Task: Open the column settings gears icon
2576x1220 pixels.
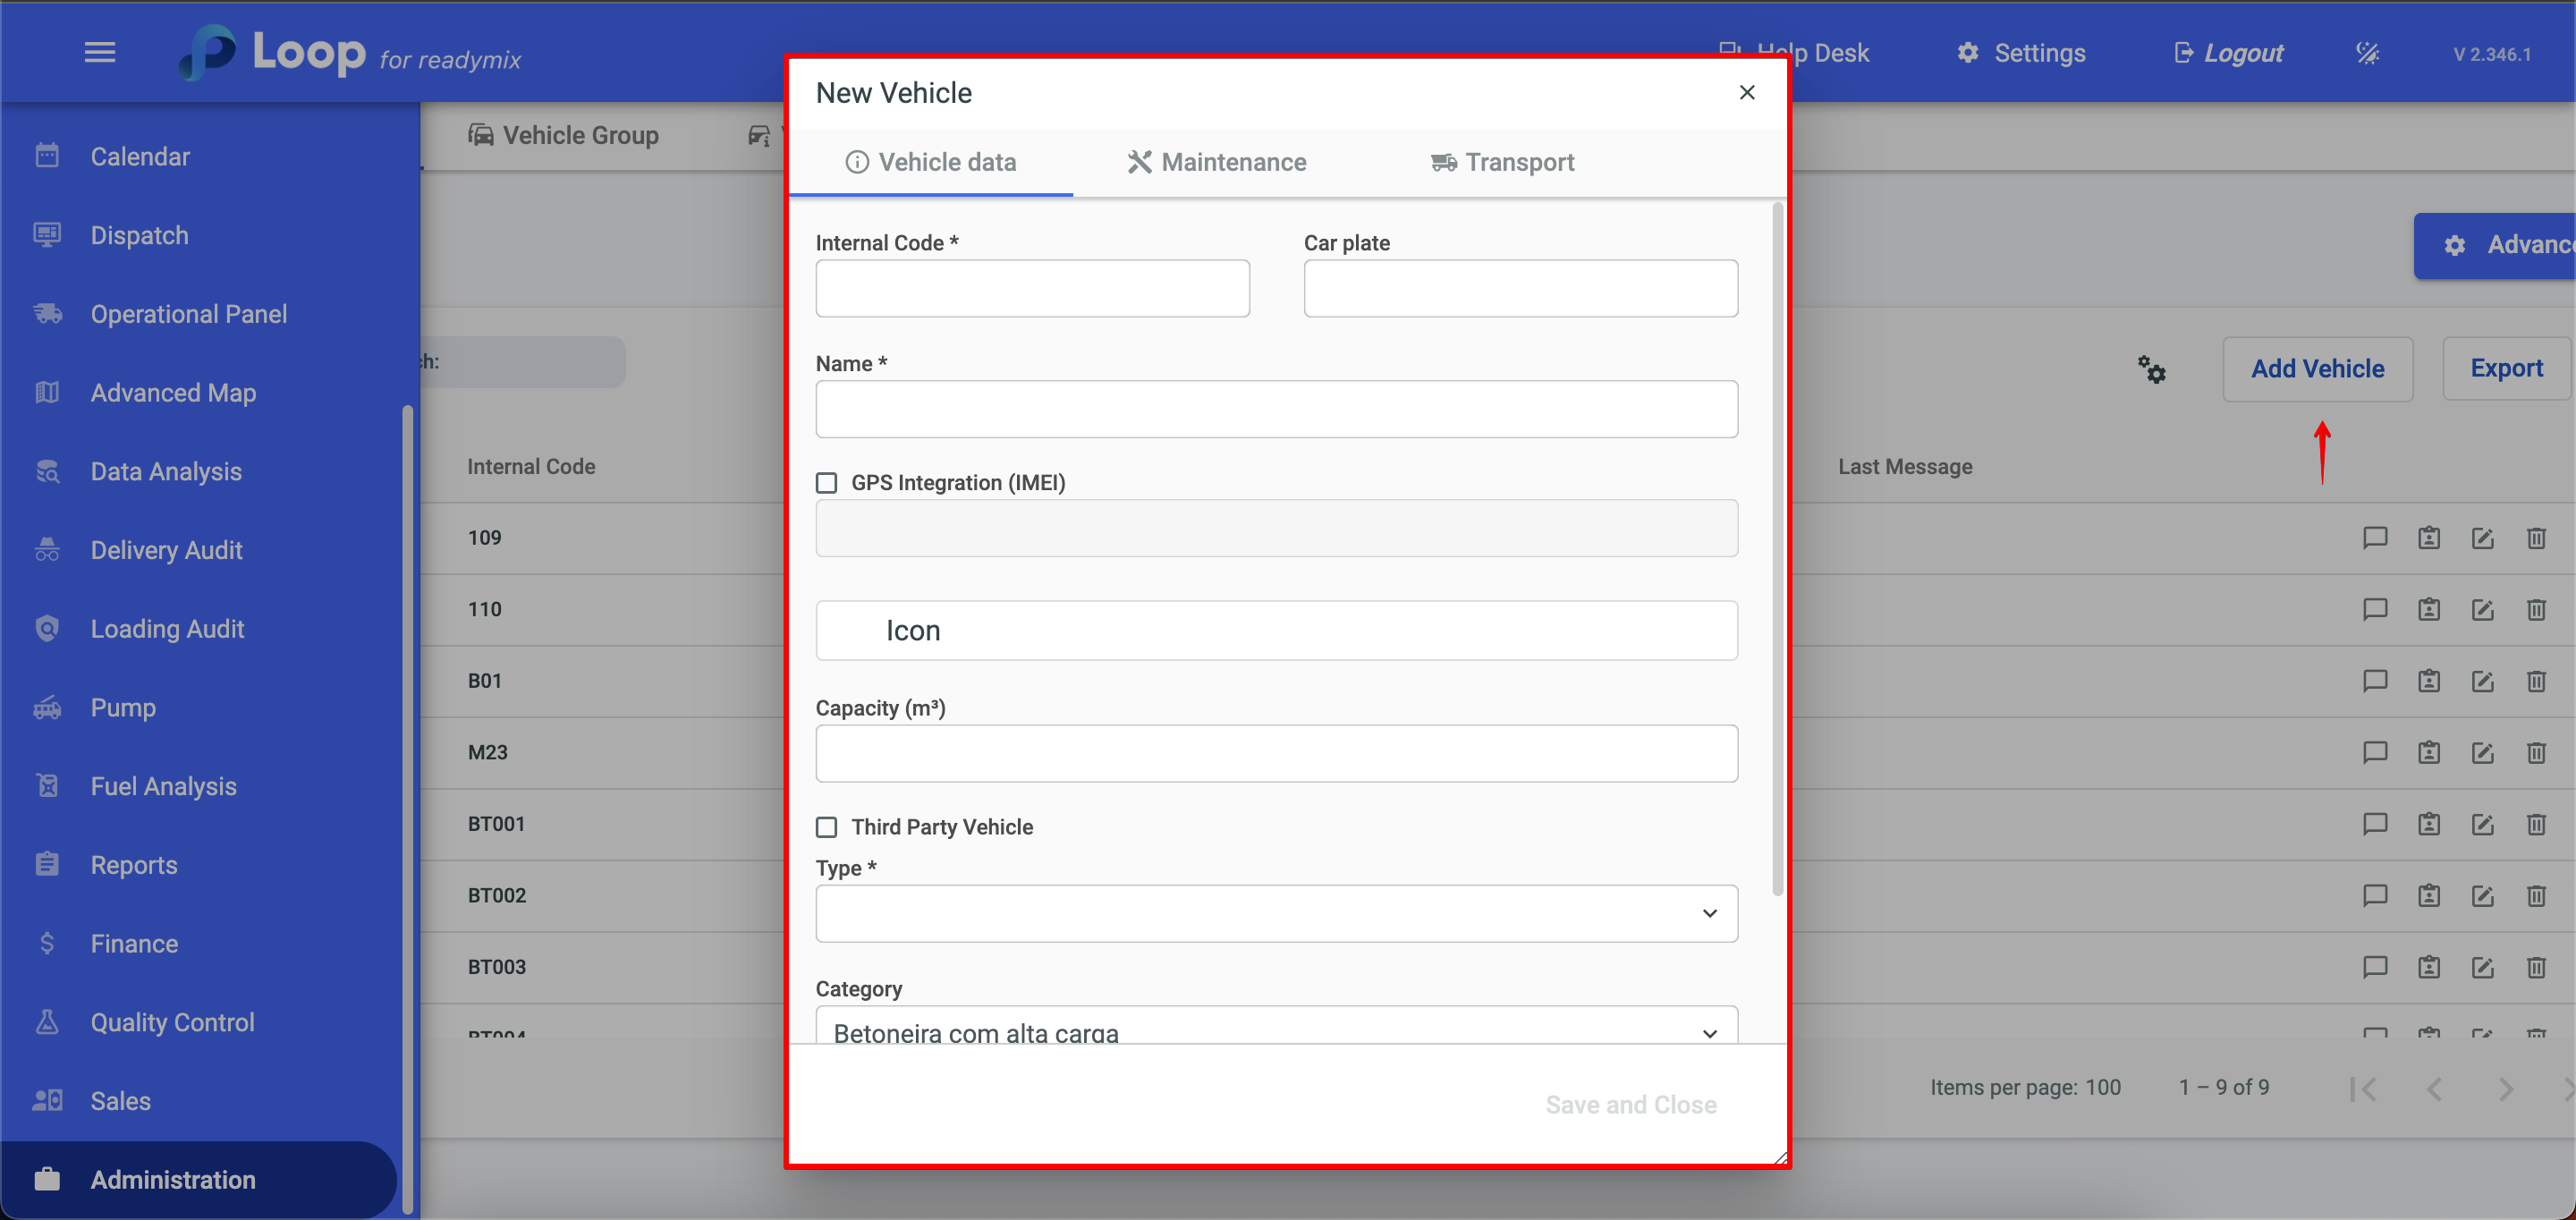Action: [x=2151, y=369]
